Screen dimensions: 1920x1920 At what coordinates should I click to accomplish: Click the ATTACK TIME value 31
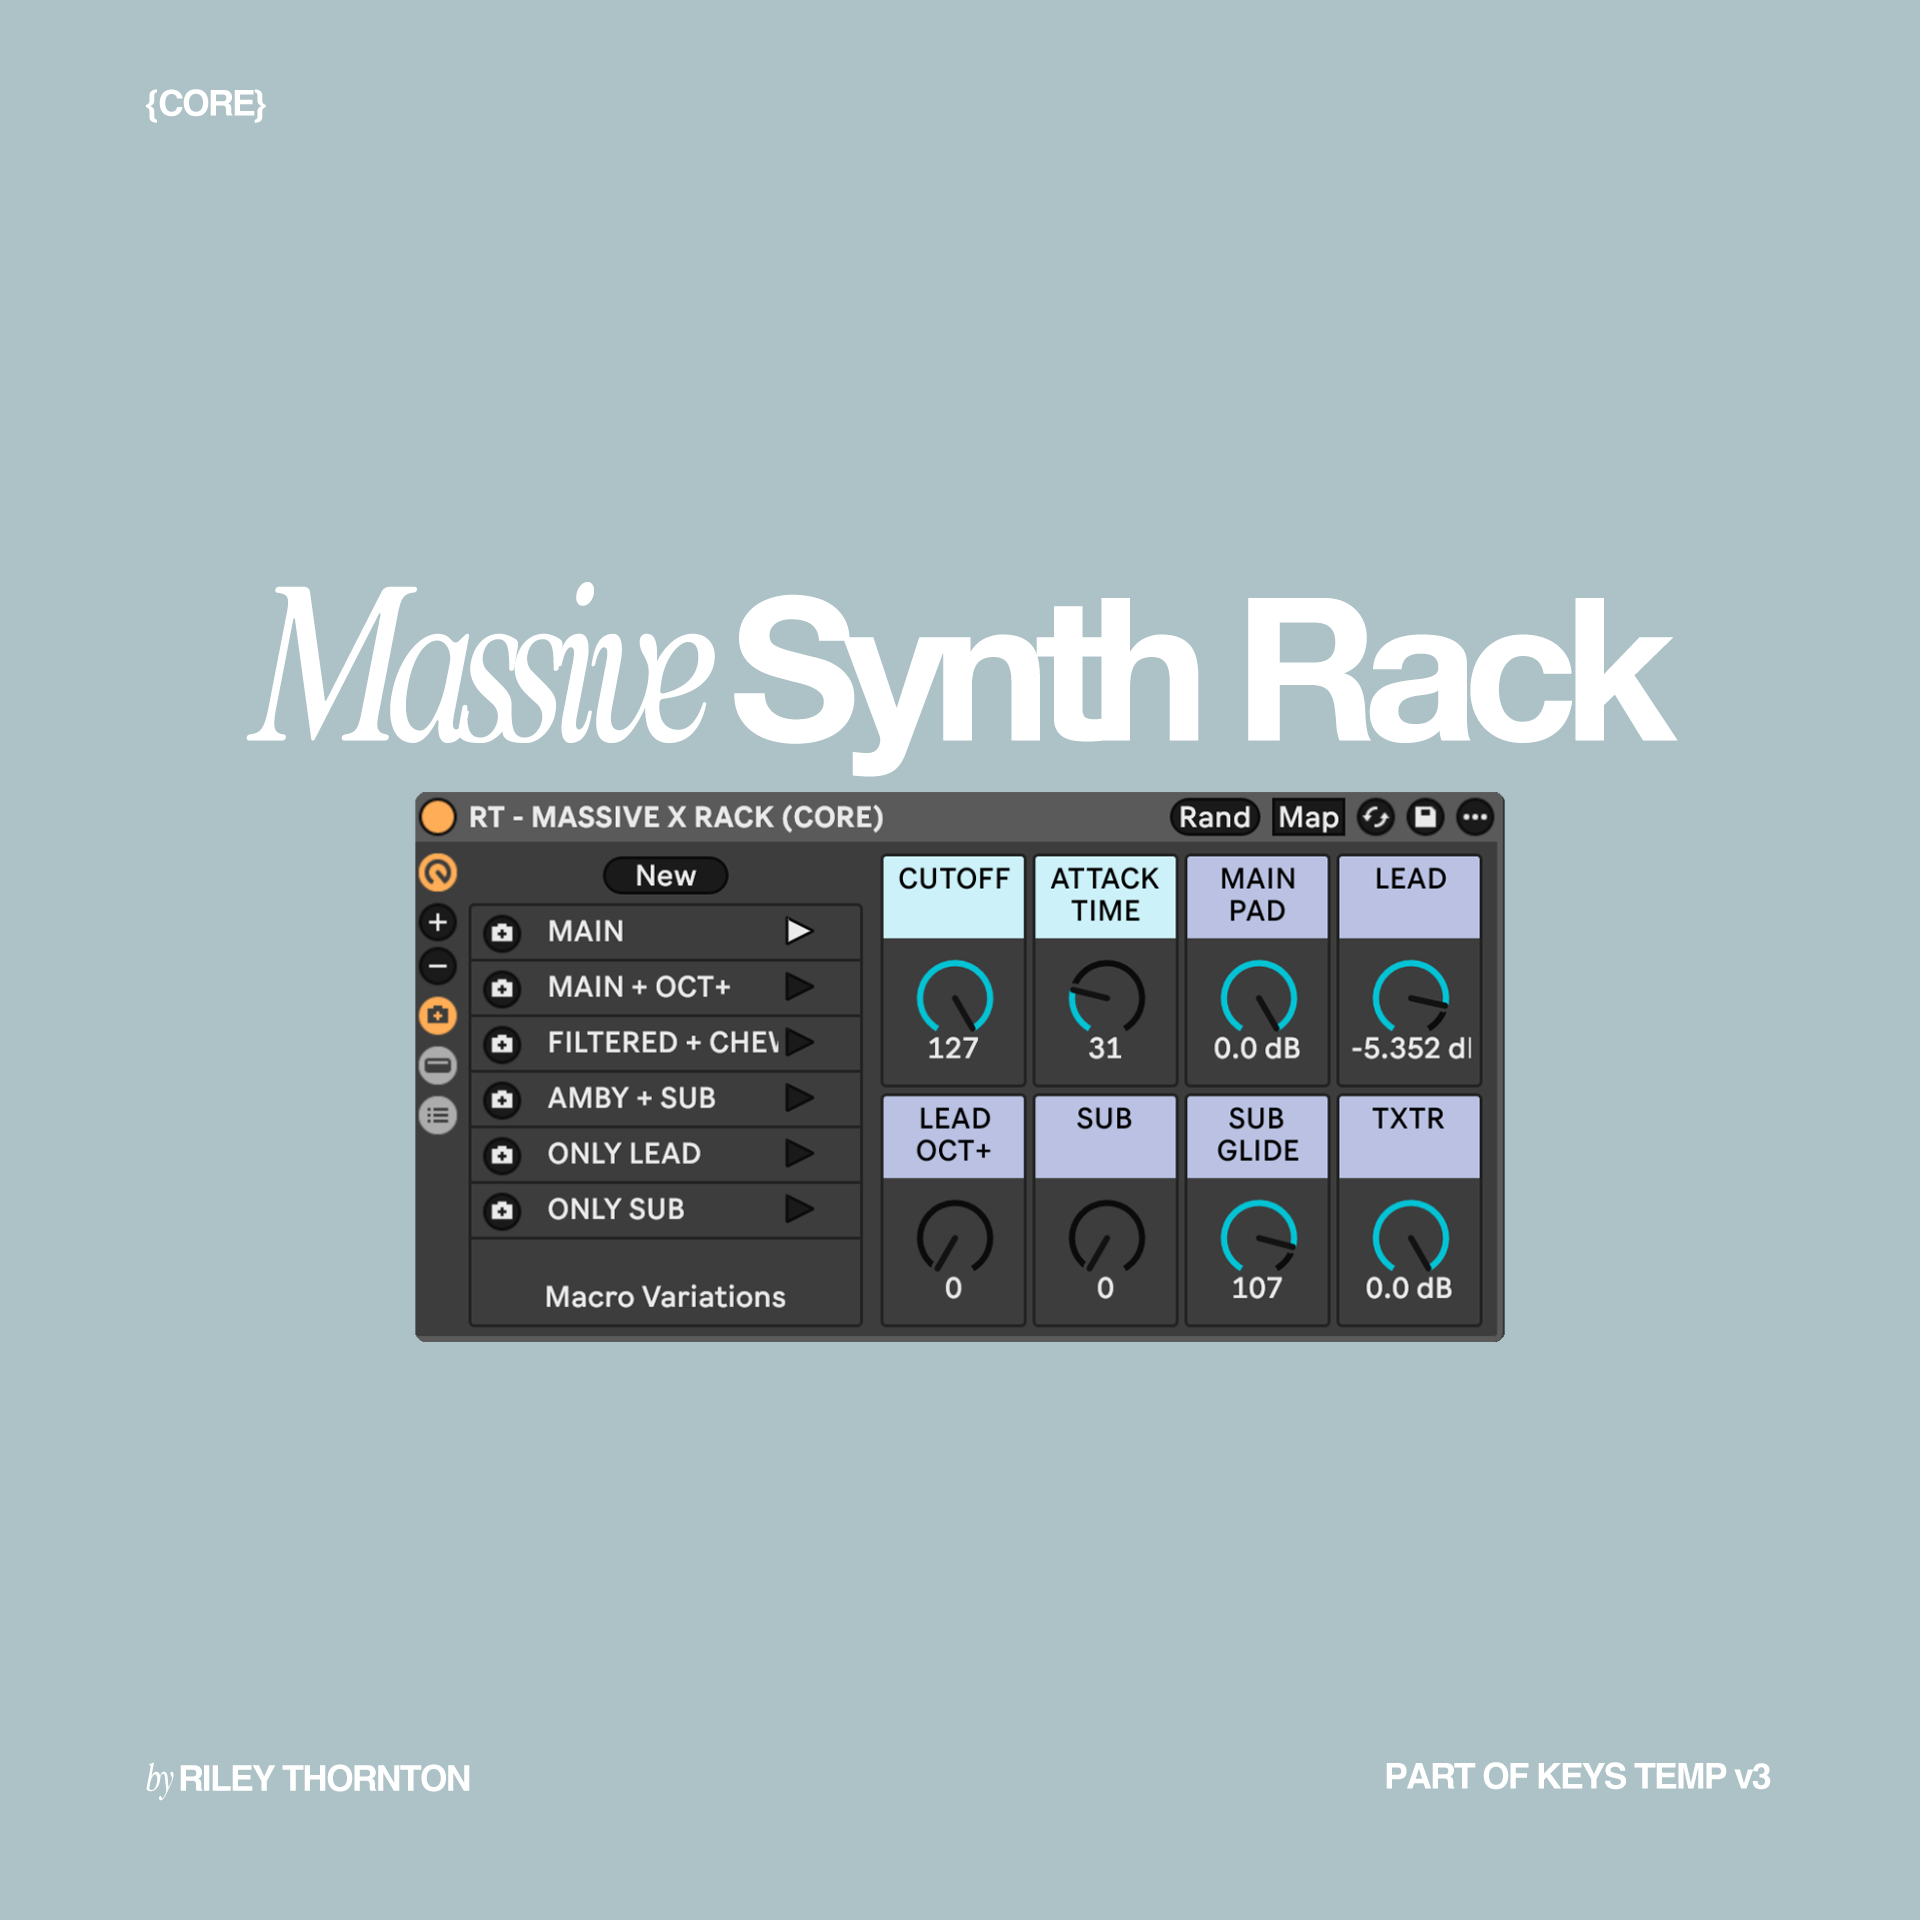[x=1105, y=1048]
